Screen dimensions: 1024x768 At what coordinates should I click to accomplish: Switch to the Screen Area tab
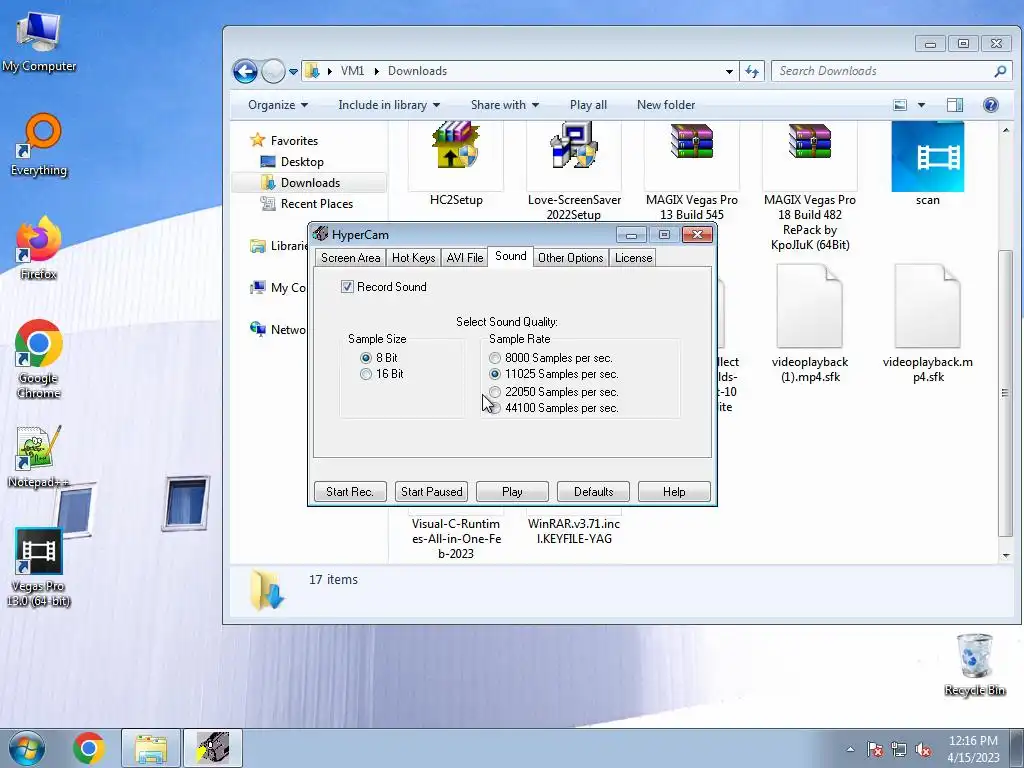click(x=350, y=258)
